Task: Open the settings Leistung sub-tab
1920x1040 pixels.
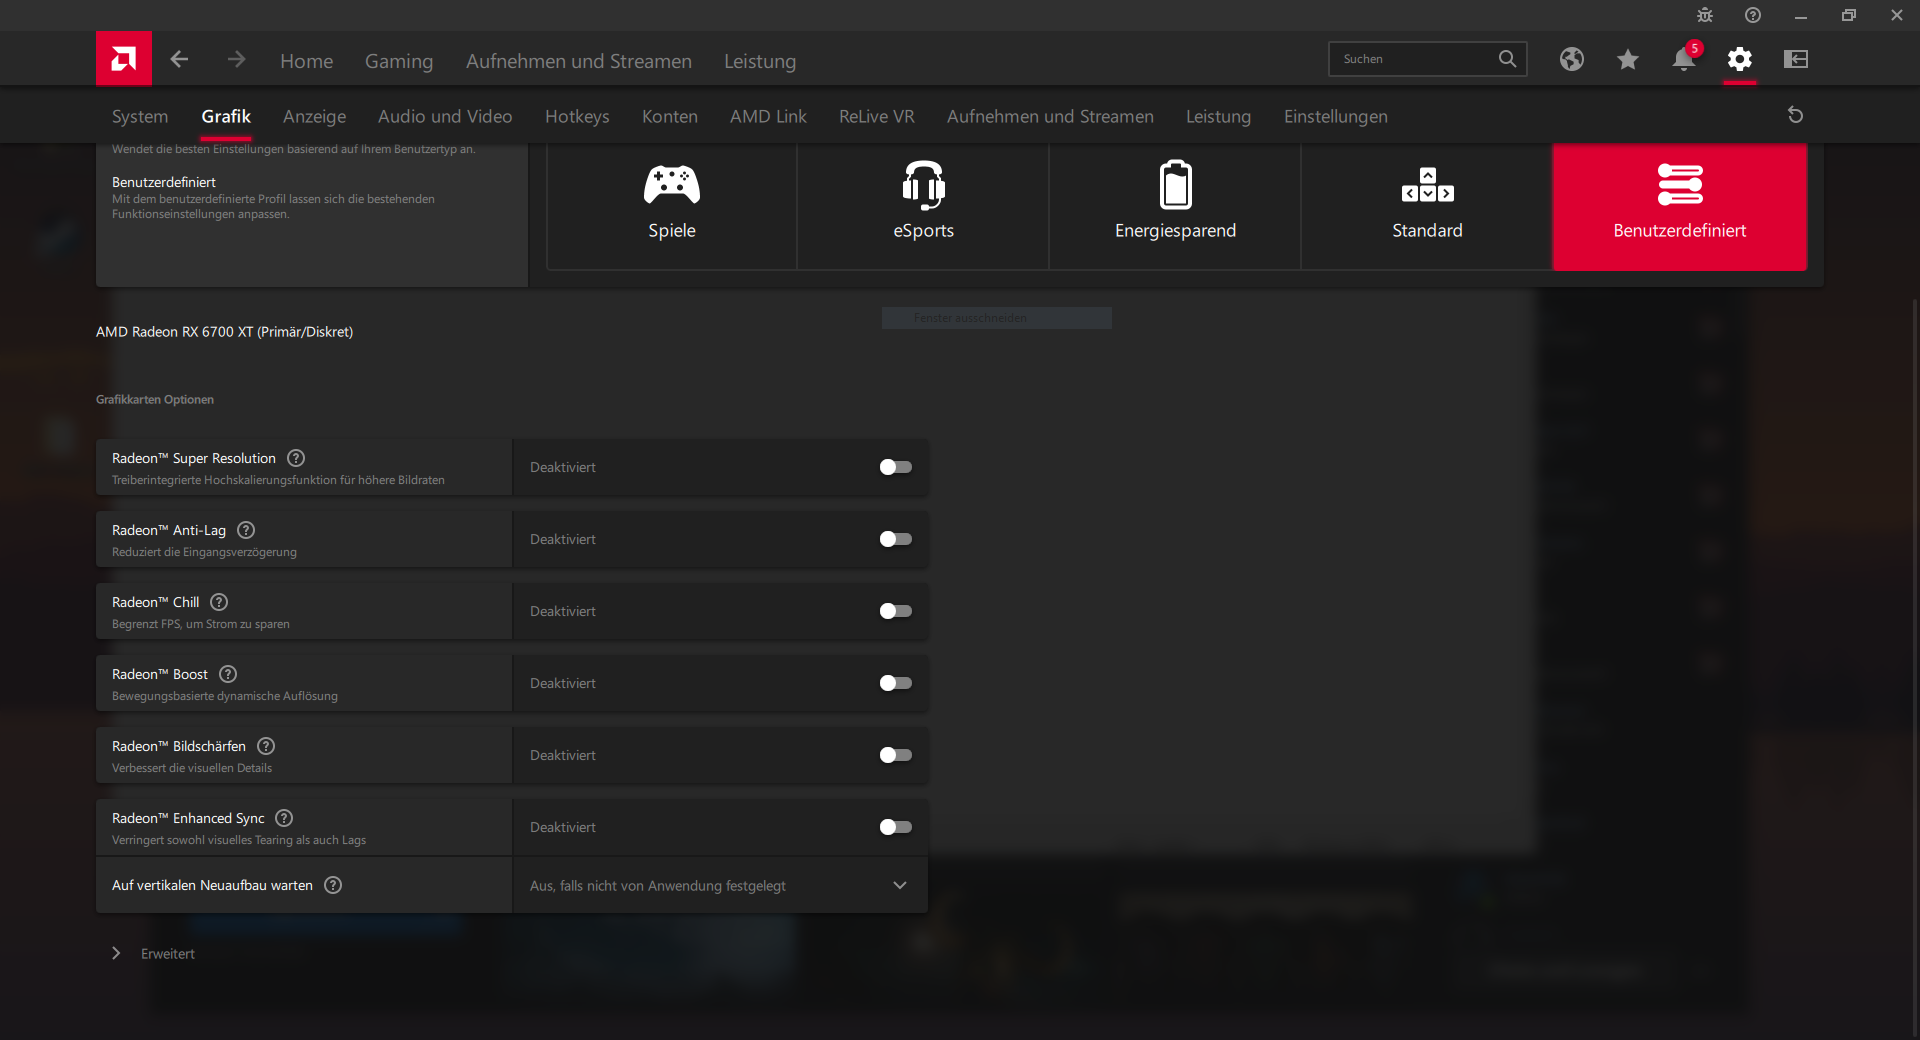Action: (1218, 116)
